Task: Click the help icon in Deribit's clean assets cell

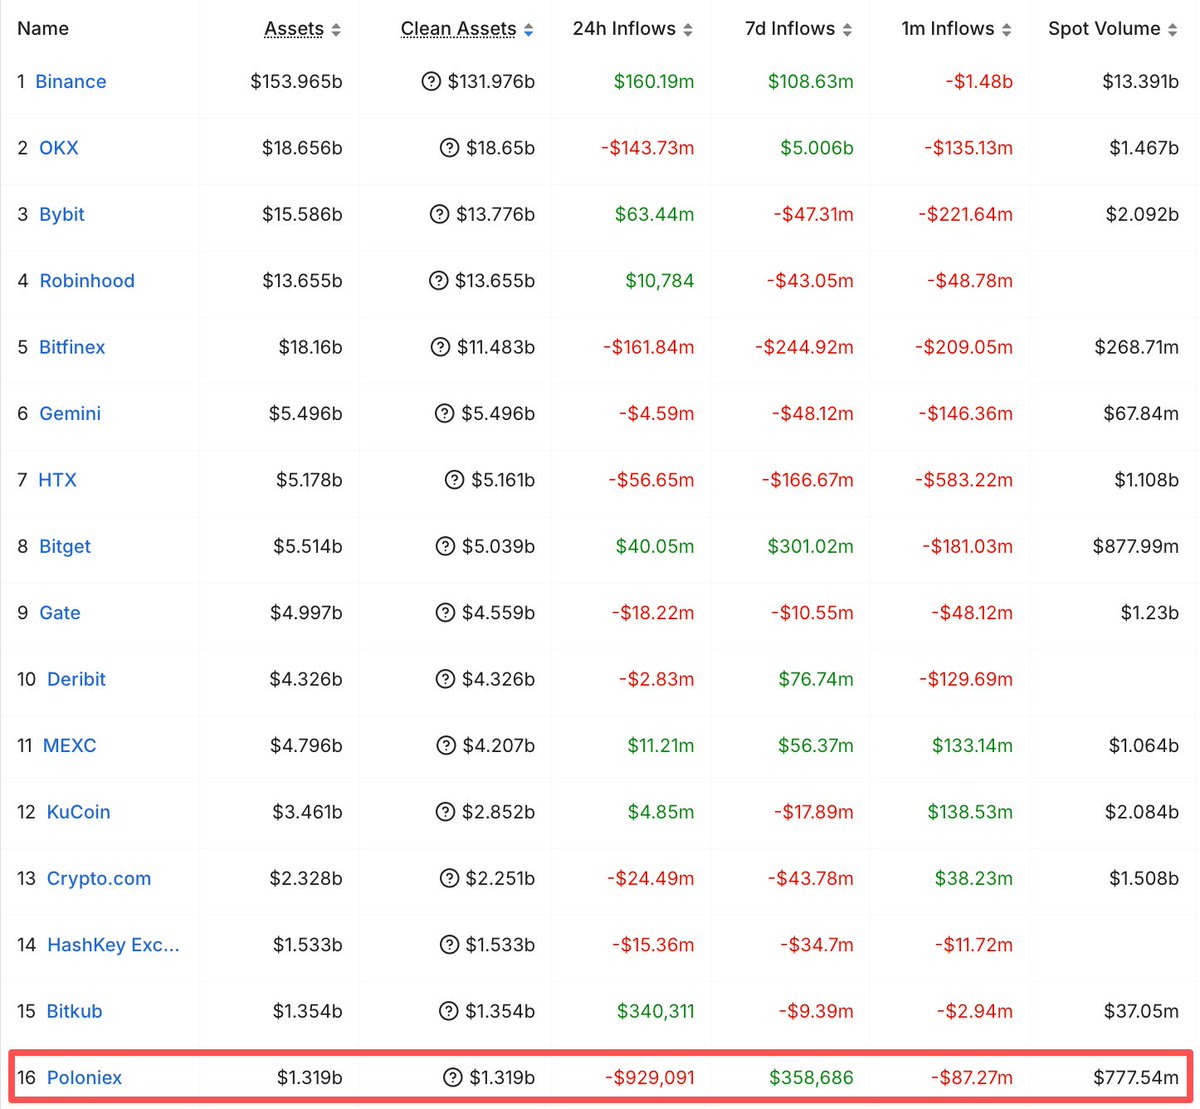Action: pyautogui.click(x=445, y=679)
